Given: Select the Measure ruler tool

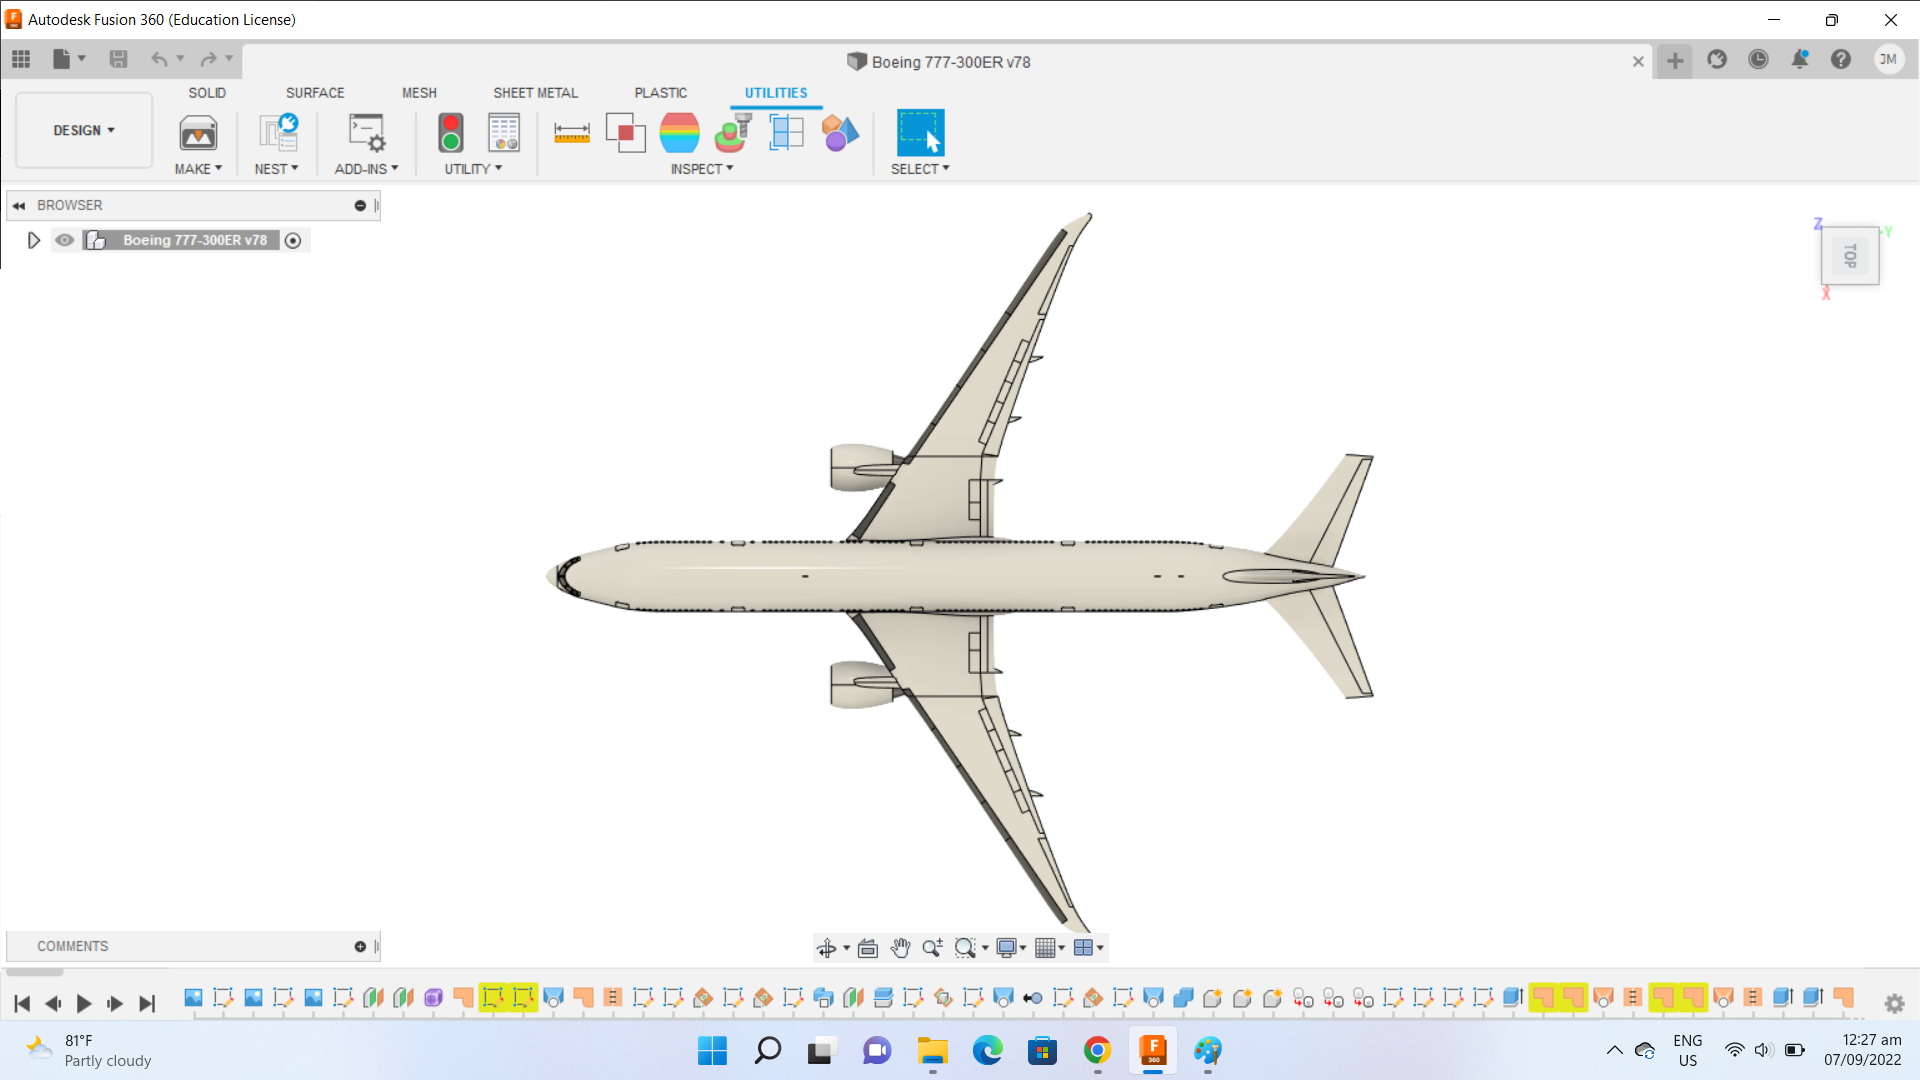Looking at the screenshot, I should pyautogui.click(x=572, y=133).
